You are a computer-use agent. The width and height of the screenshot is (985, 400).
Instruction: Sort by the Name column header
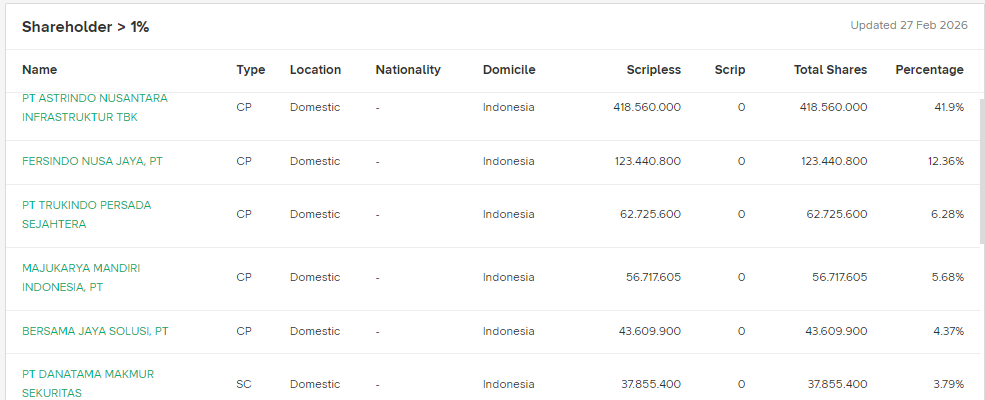click(x=40, y=70)
